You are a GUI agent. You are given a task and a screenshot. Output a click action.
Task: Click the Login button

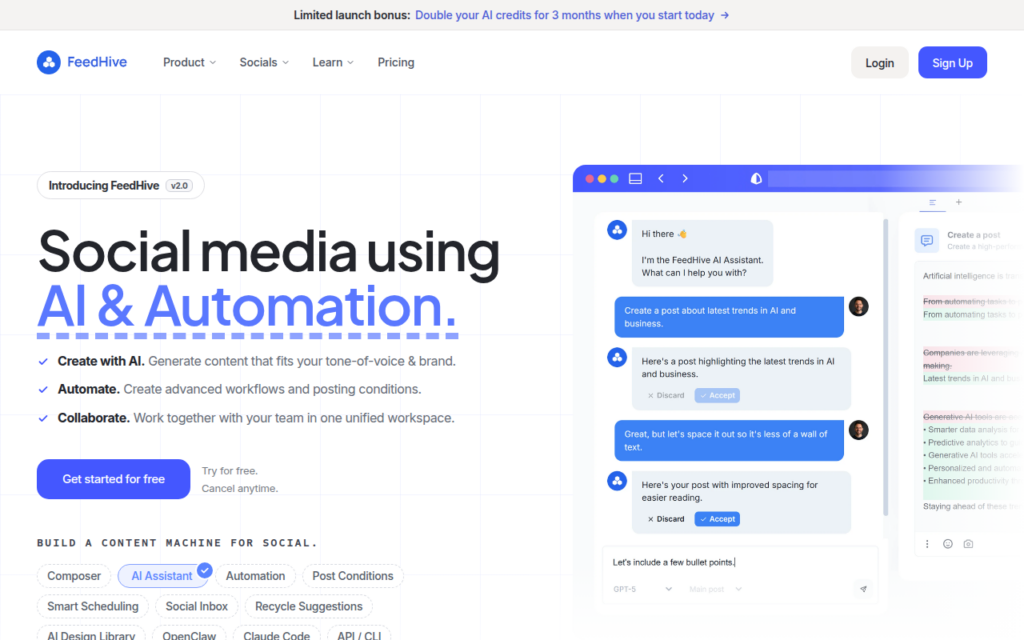[879, 63]
